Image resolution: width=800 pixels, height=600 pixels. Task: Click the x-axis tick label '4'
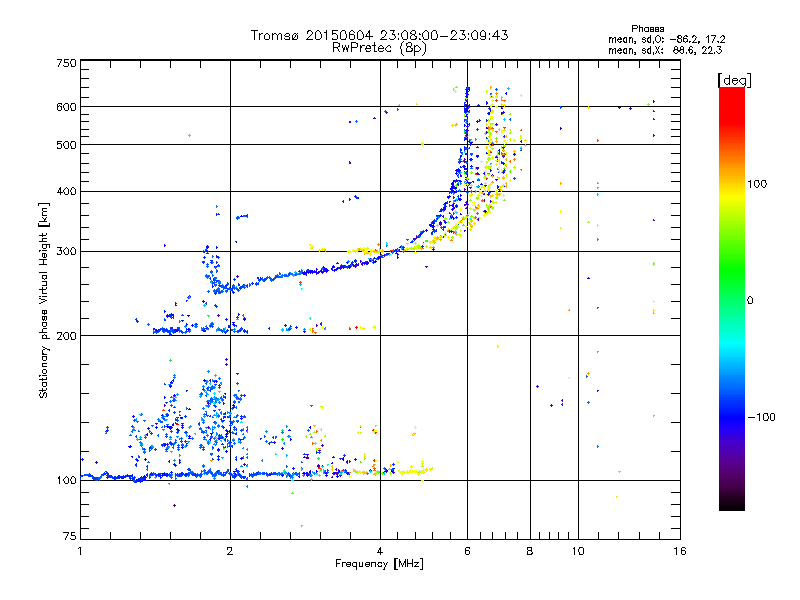(380, 551)
